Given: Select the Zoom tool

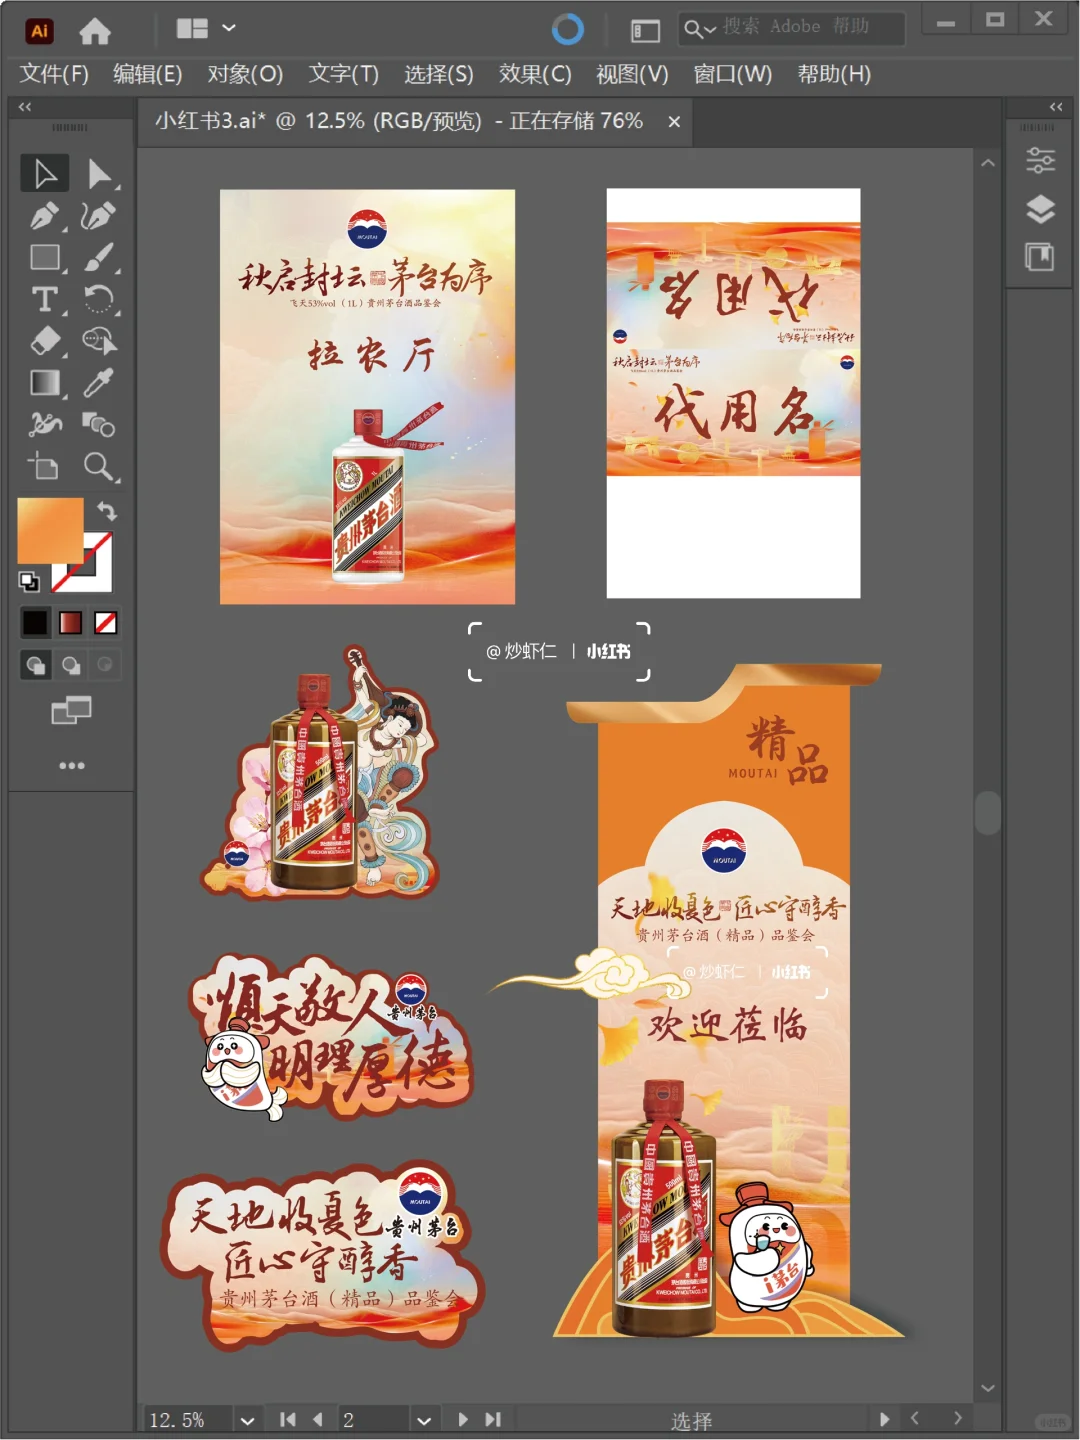Looking at the screenshot, I should click(98, 467).
